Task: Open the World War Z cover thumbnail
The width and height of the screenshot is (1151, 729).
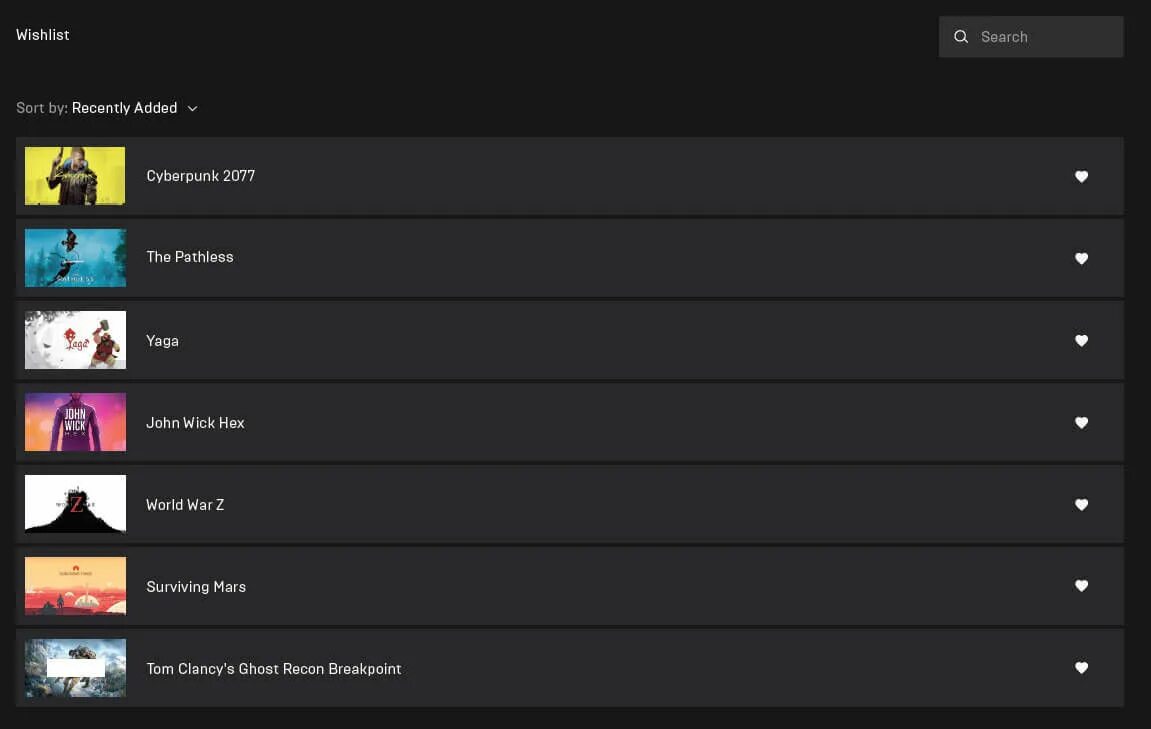Action: (76, 504)
